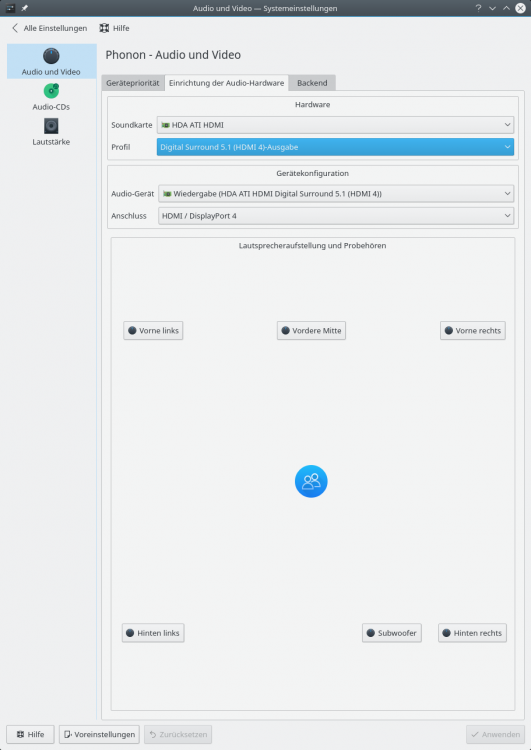
Task: Click the listener position icon
Action: point(311,481)
